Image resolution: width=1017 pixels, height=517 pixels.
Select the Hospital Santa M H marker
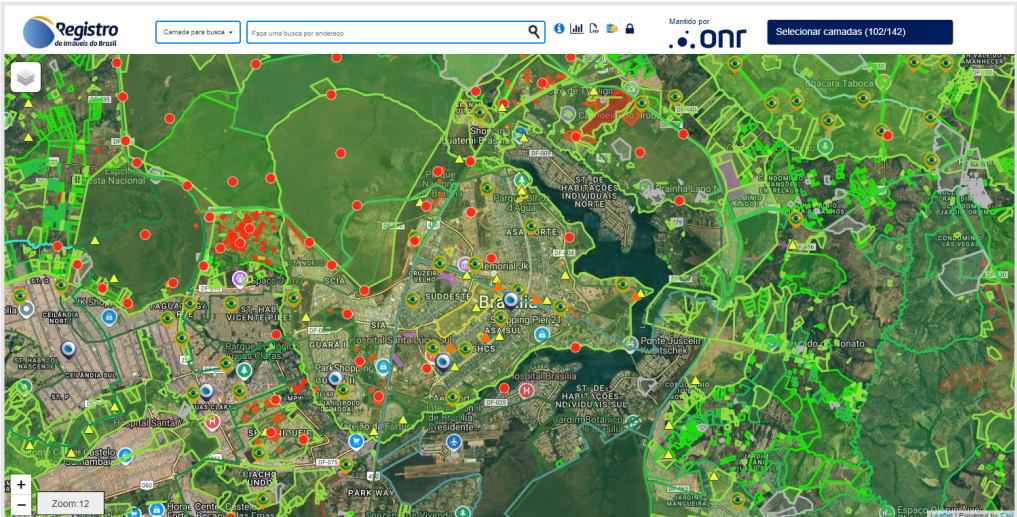tap(211, 422)
